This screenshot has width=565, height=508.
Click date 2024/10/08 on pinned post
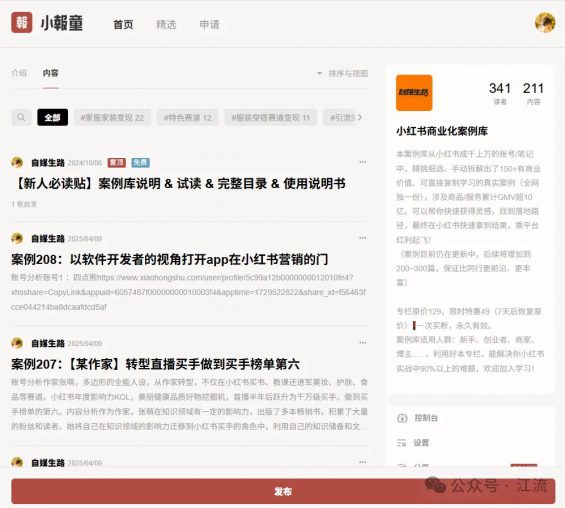click(x=85, y=163)
